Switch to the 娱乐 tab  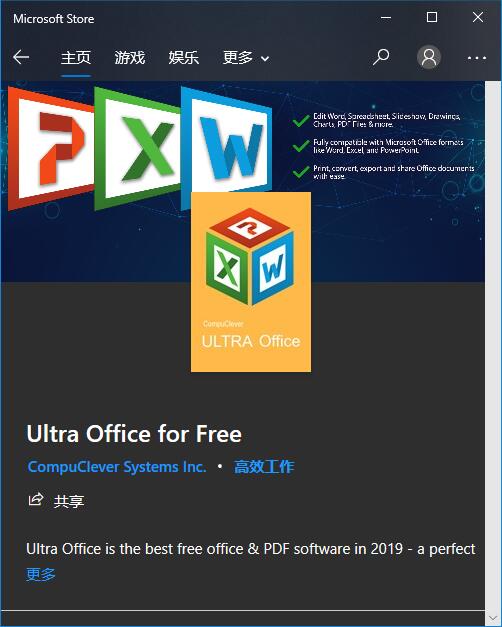coord(184,58)
